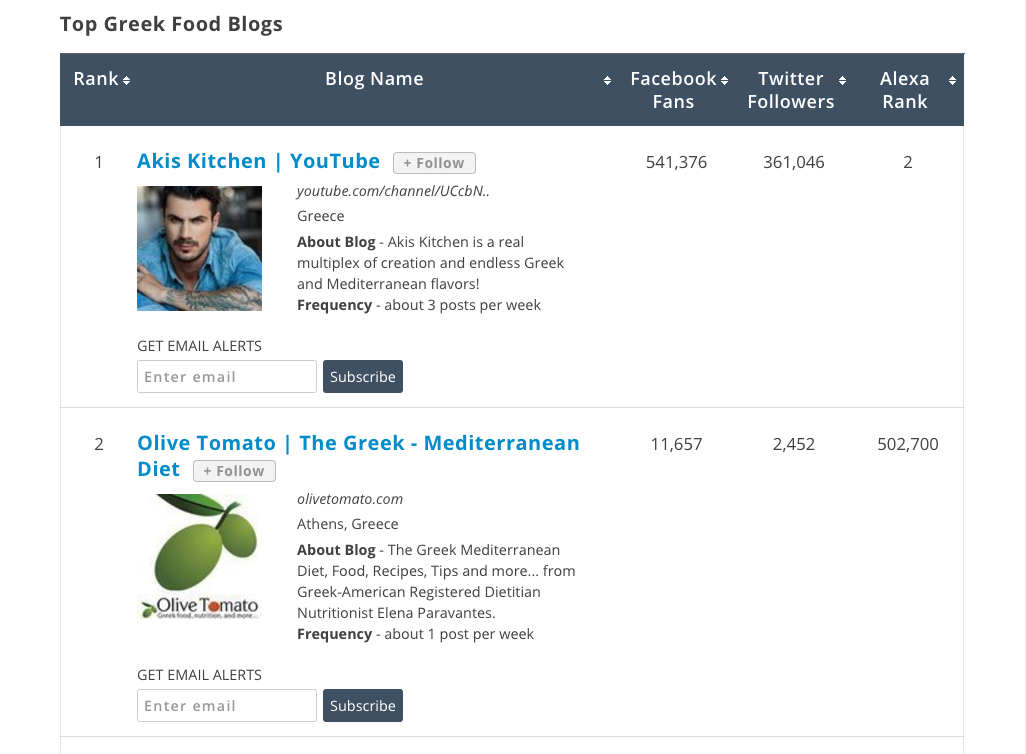Open Akis Kitchen | YouTube link

(258, 161)
